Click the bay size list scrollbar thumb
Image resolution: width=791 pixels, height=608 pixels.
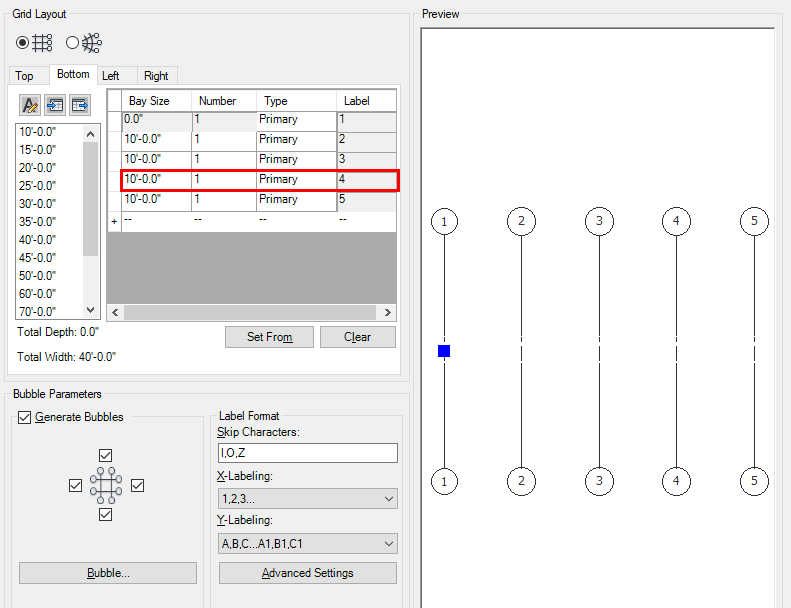pyautogui.click(x=90, y=199)
